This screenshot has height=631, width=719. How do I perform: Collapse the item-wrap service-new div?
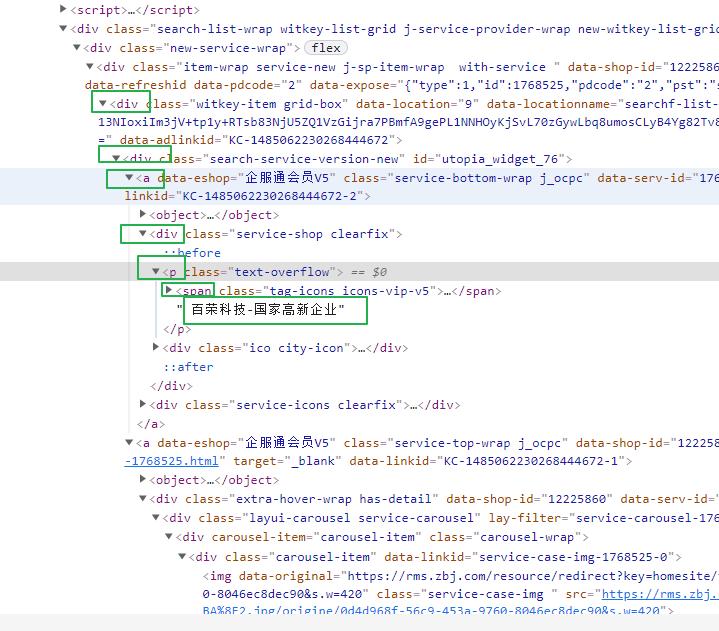pyautogui.click(x=90, y=66)
